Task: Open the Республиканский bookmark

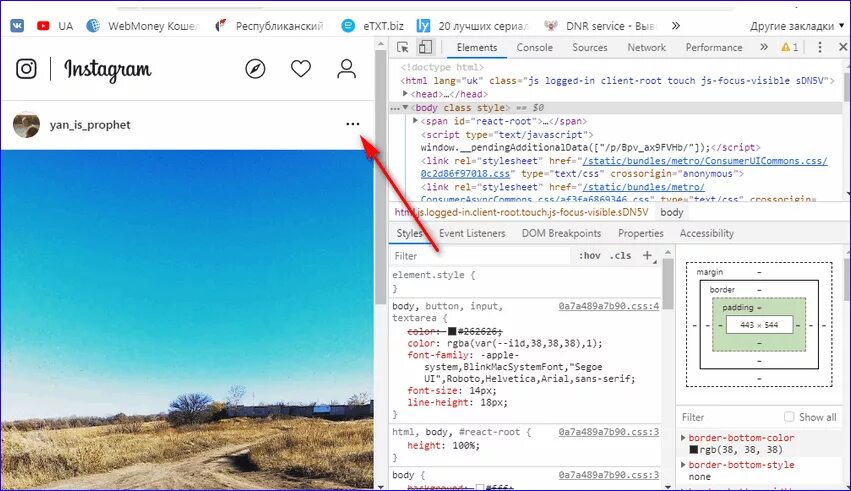Action: [x=270, y=25]
